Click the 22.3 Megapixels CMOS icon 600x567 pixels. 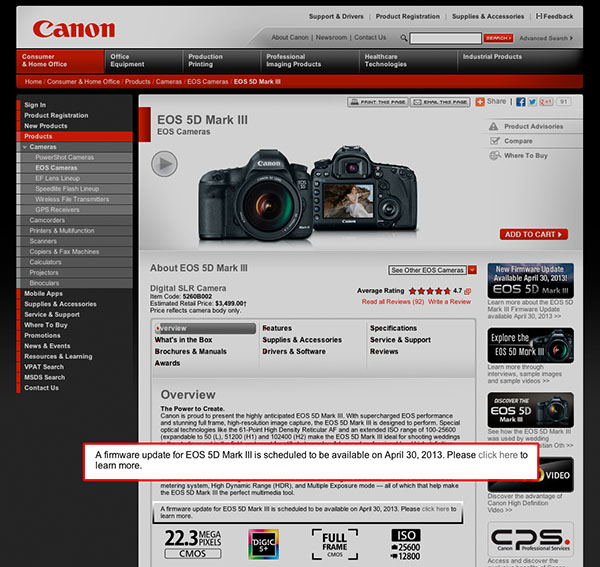pos(193,544)
